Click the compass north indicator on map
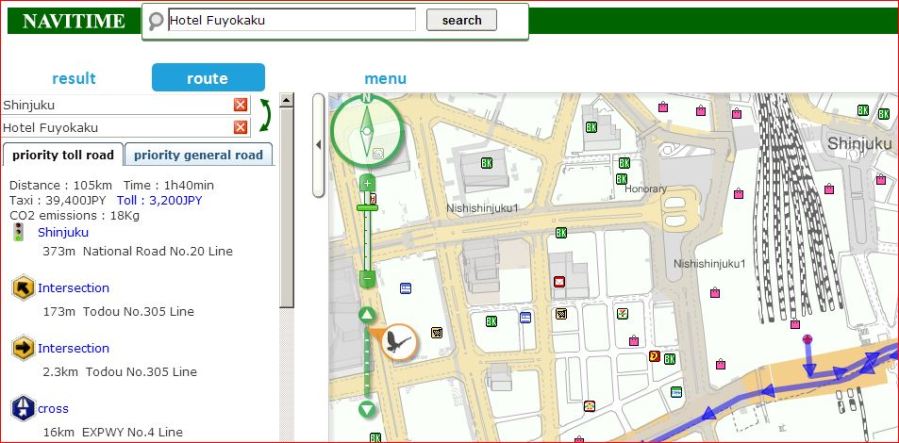 367,98
